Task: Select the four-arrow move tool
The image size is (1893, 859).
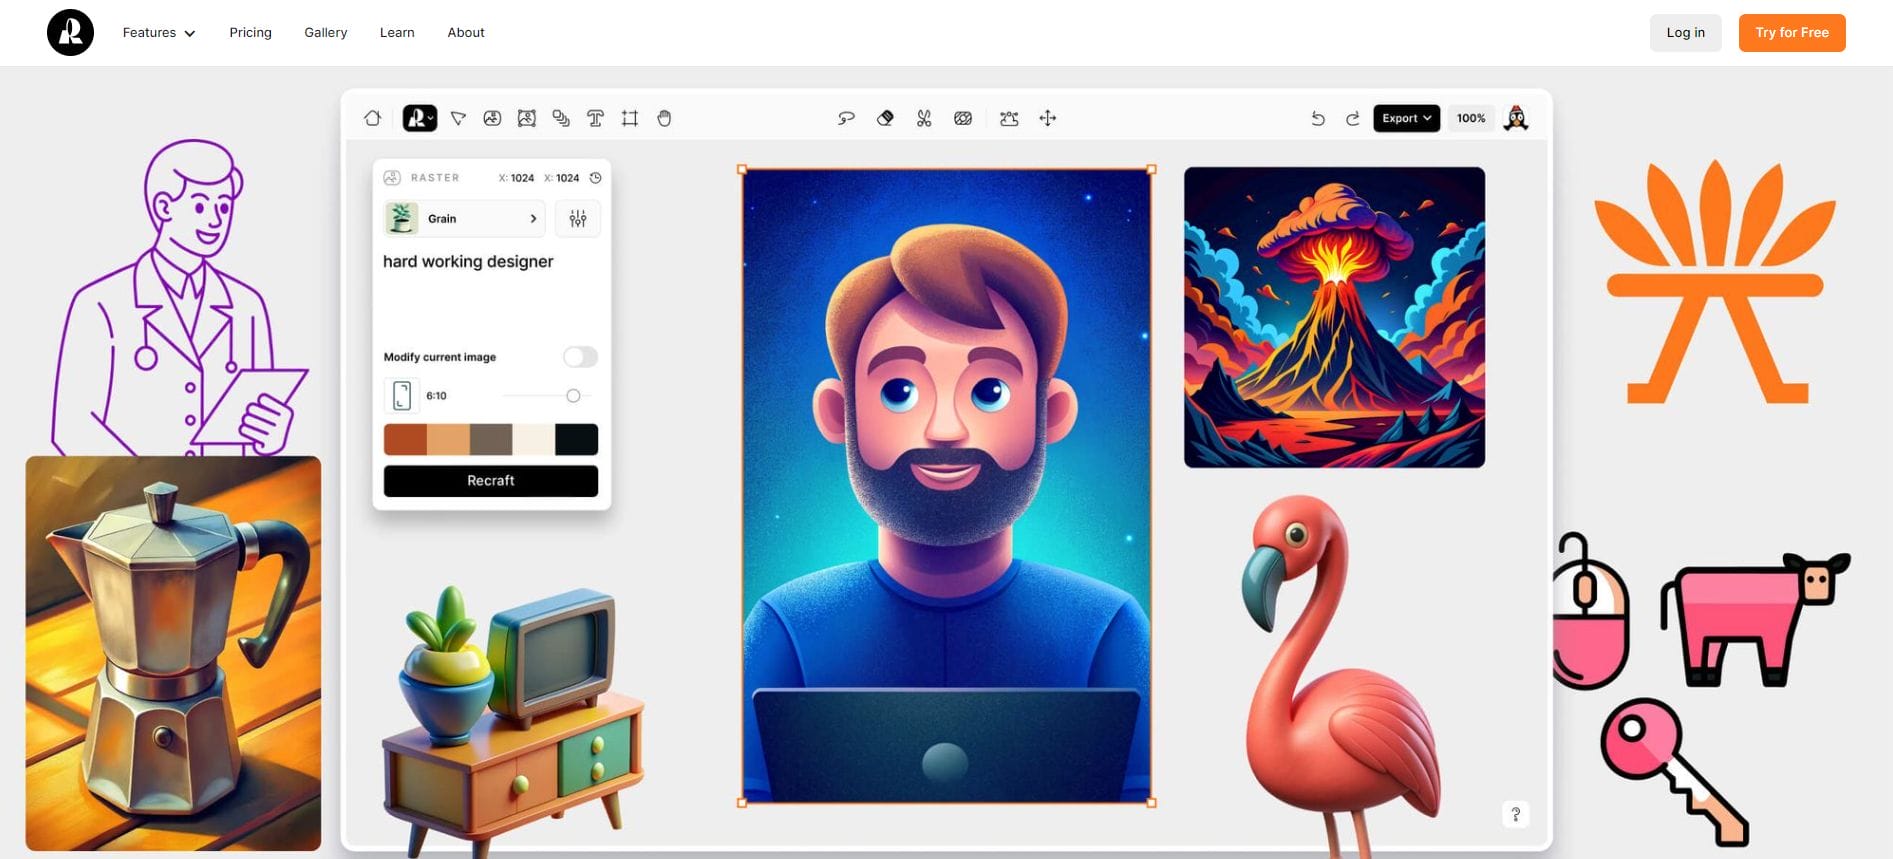Action: click(x=1048, y=118)
